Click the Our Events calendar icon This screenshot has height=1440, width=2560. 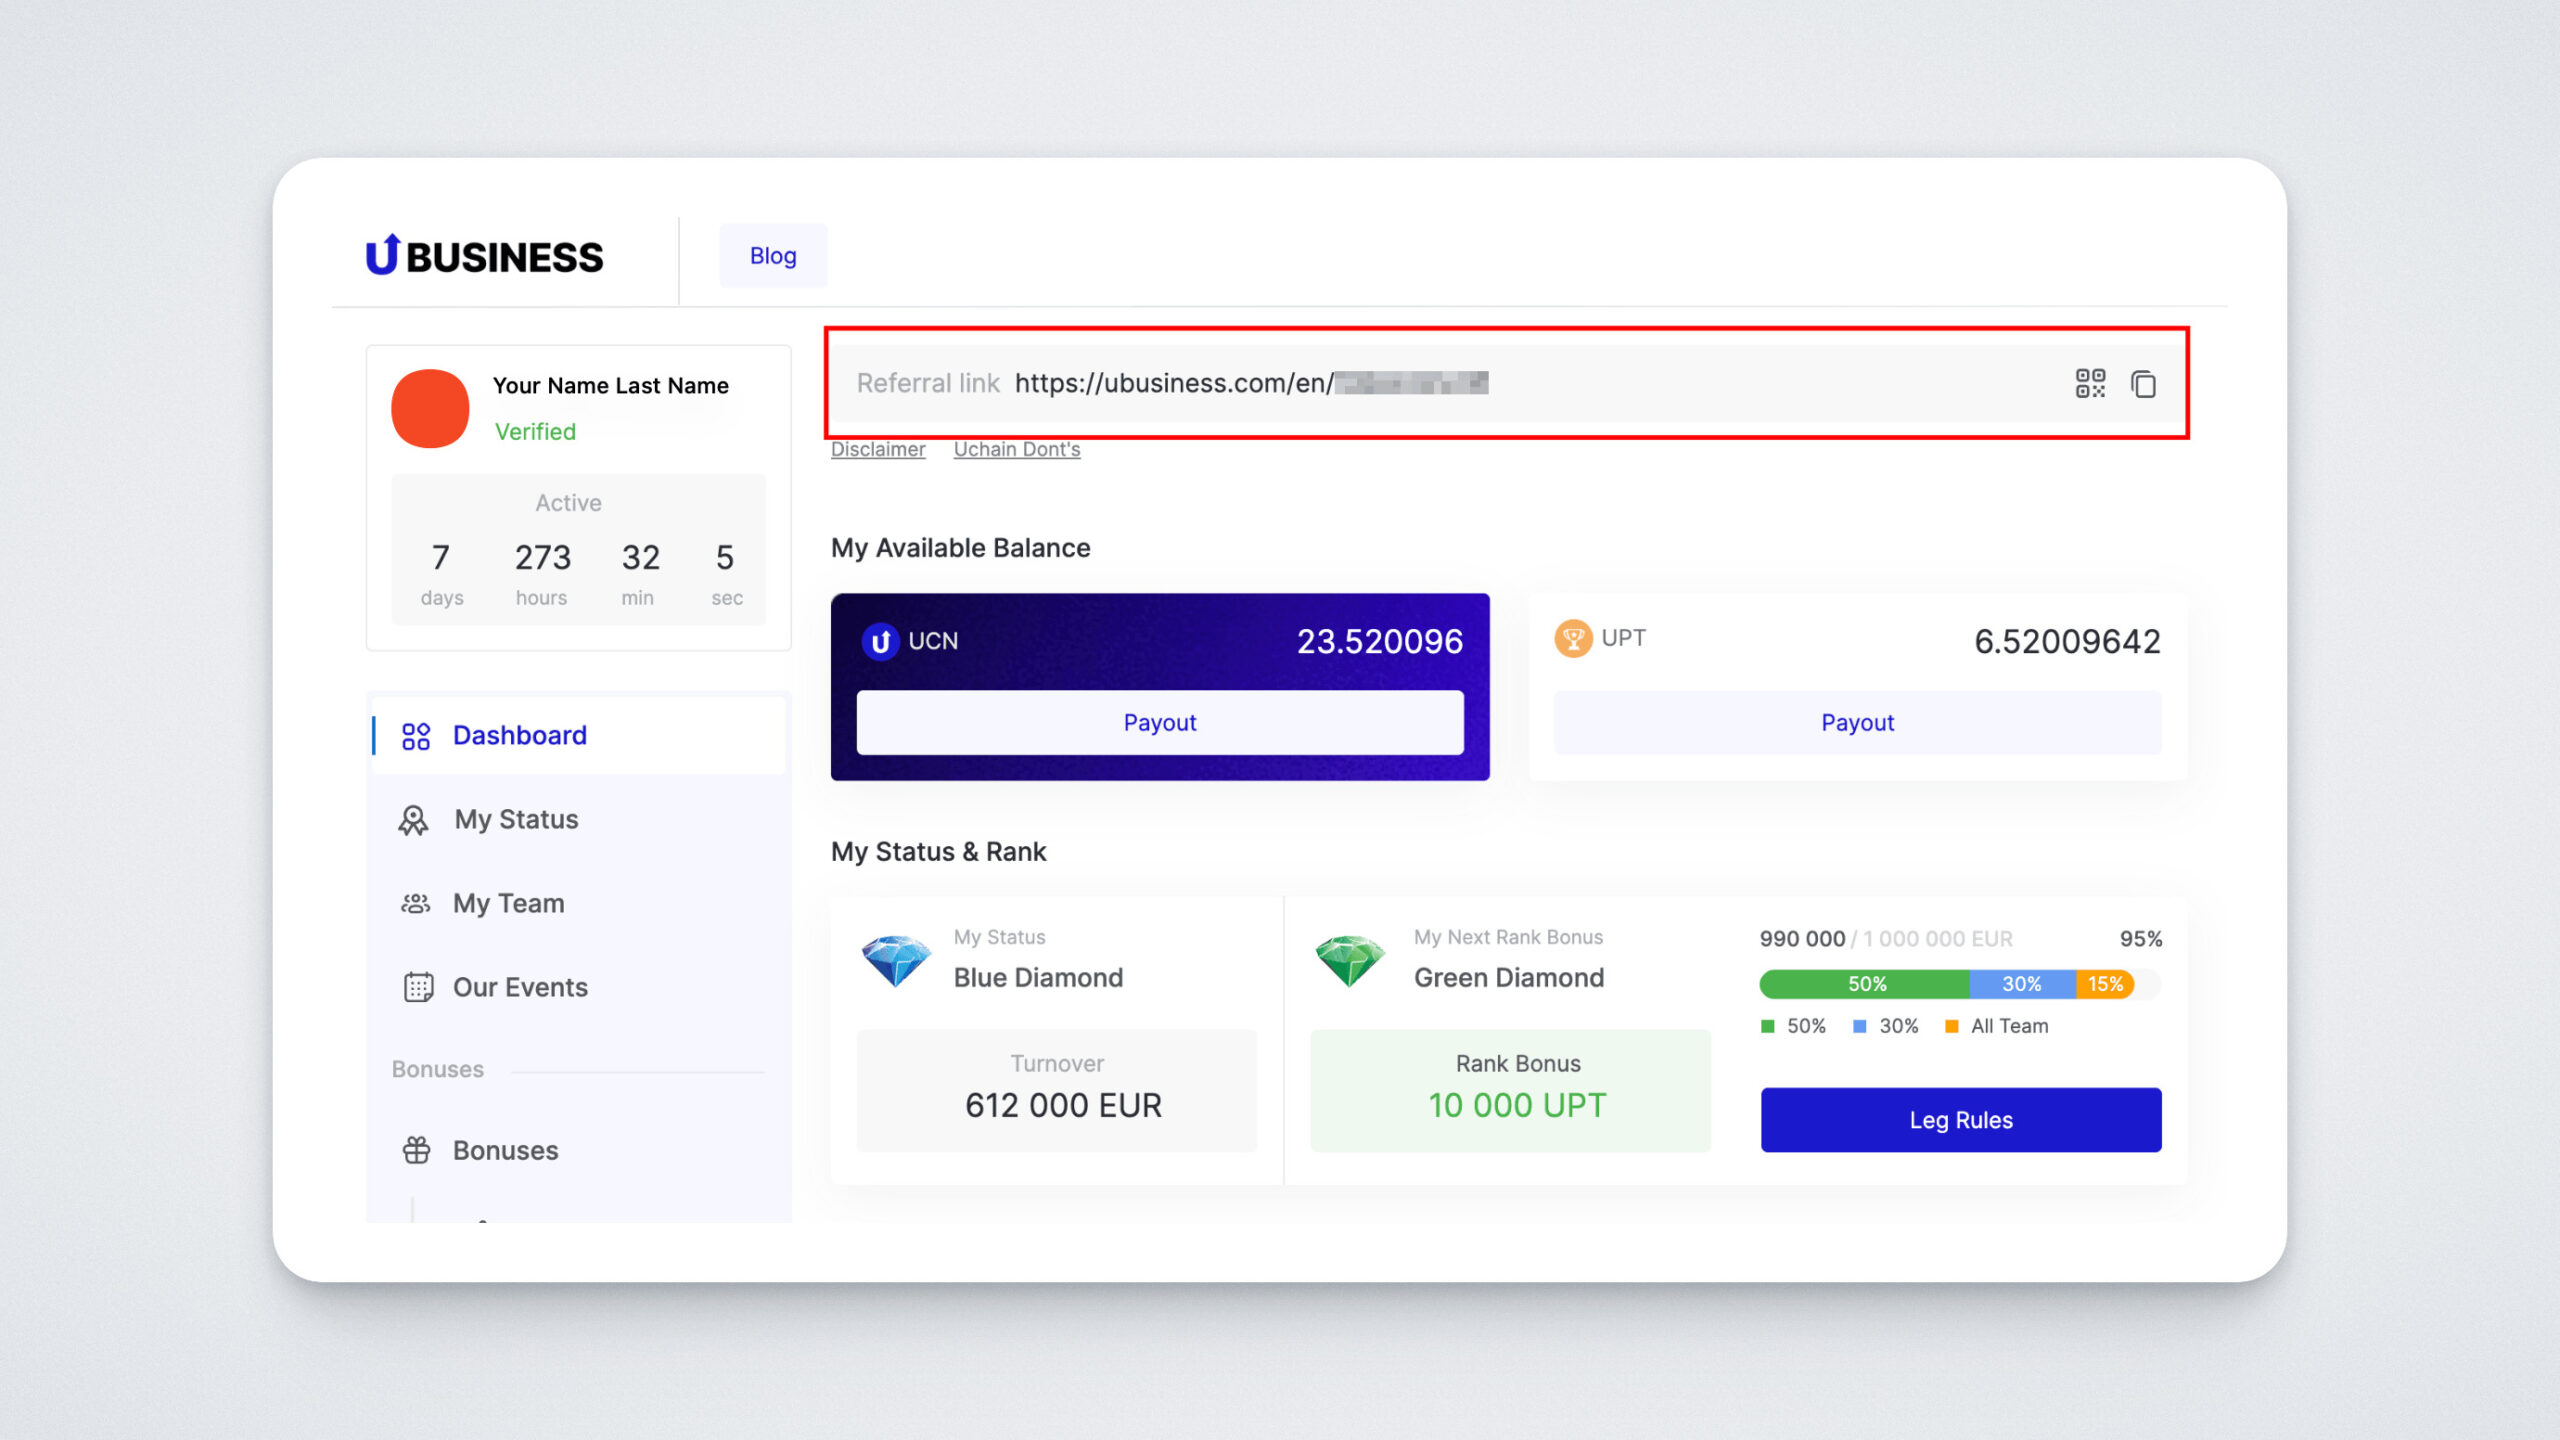click(418, 987)
